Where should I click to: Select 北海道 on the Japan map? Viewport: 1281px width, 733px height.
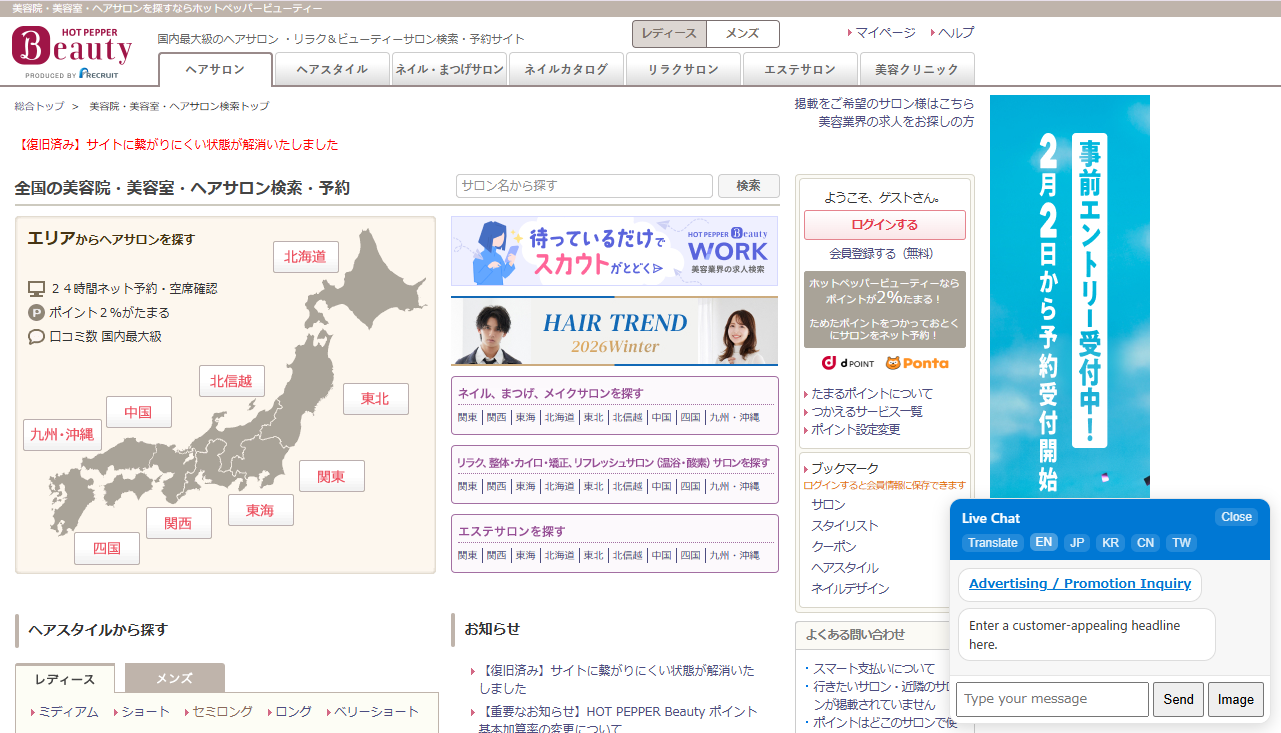pos(305,257)
